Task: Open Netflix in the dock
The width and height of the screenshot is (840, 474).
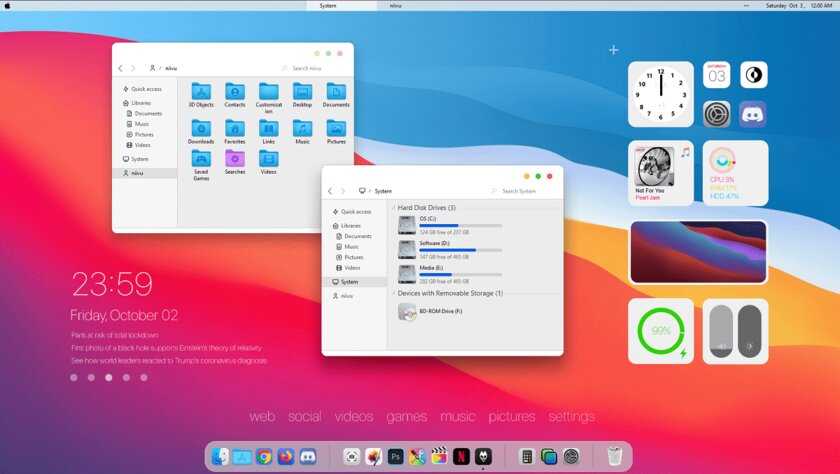Action: tap(461, 457)
